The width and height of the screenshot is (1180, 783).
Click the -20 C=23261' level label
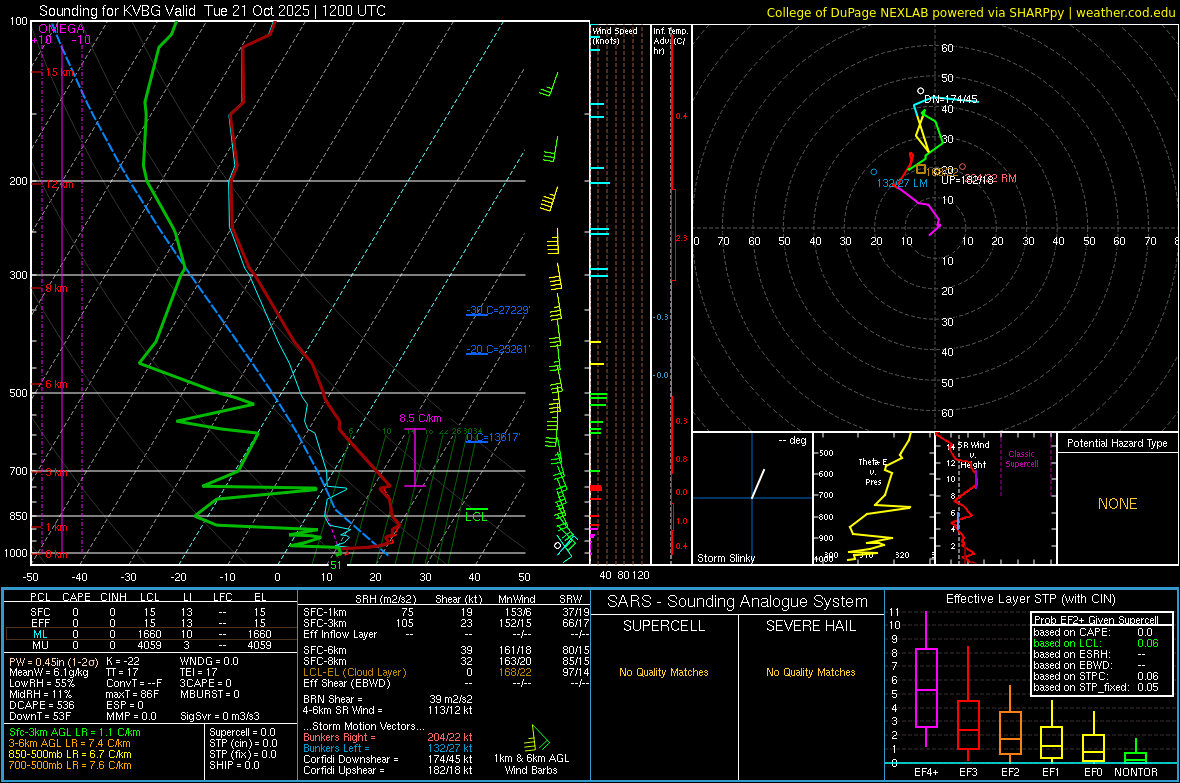point(498,349)
